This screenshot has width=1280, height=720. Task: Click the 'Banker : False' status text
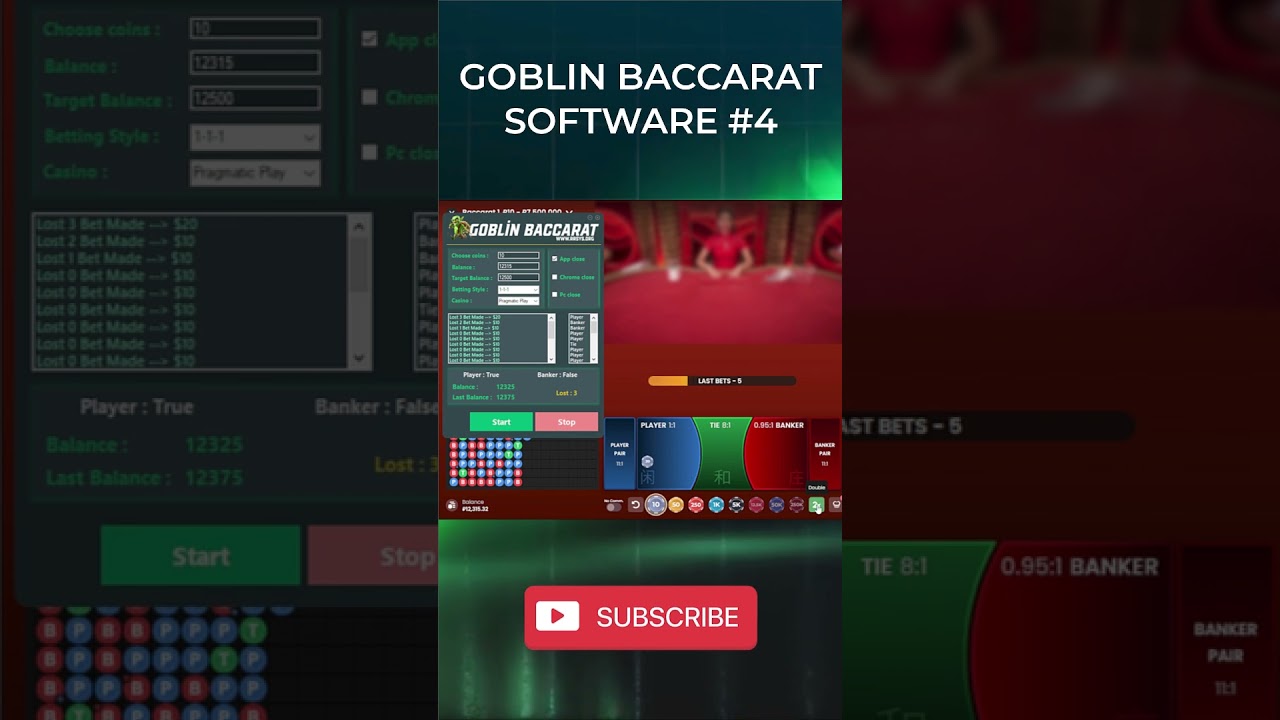(557, 375)
